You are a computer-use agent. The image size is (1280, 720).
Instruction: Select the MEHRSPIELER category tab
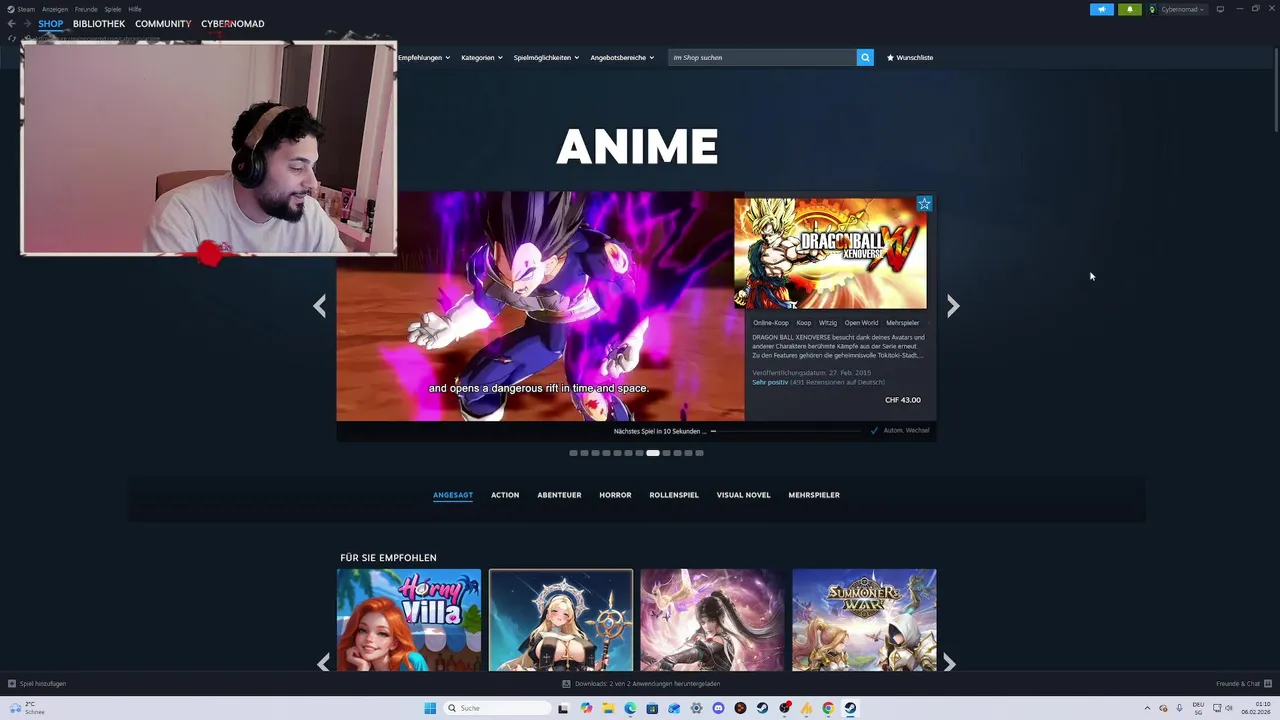pos(814,495)
